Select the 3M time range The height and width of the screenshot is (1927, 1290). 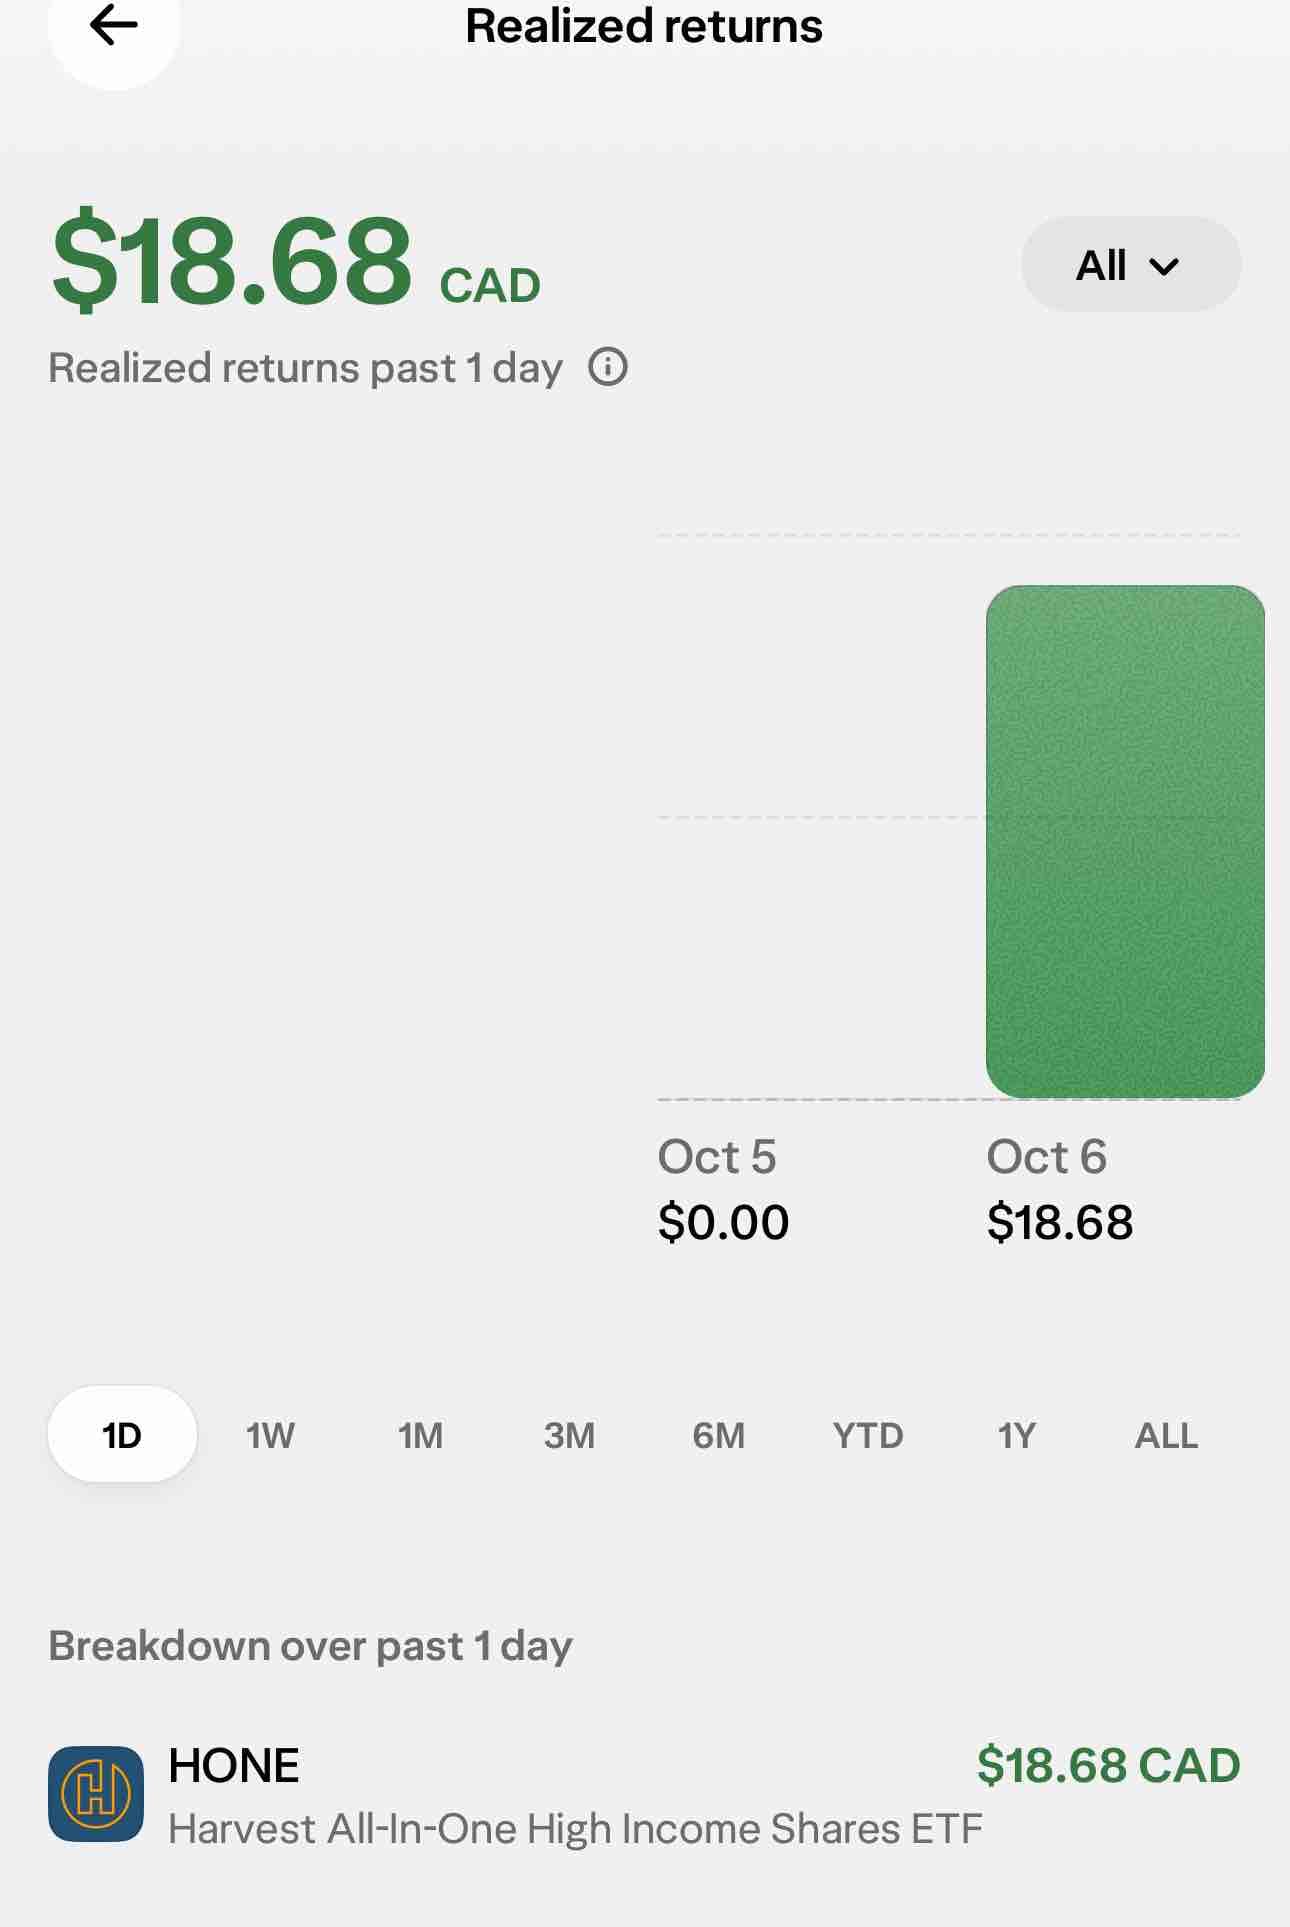coord(569,1436)
